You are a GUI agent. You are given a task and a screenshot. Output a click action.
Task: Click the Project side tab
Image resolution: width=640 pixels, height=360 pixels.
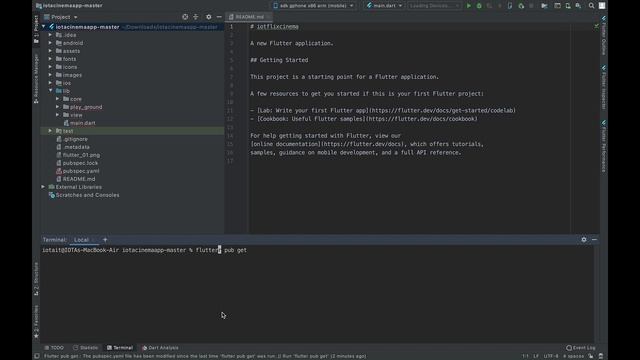(36, 29)
